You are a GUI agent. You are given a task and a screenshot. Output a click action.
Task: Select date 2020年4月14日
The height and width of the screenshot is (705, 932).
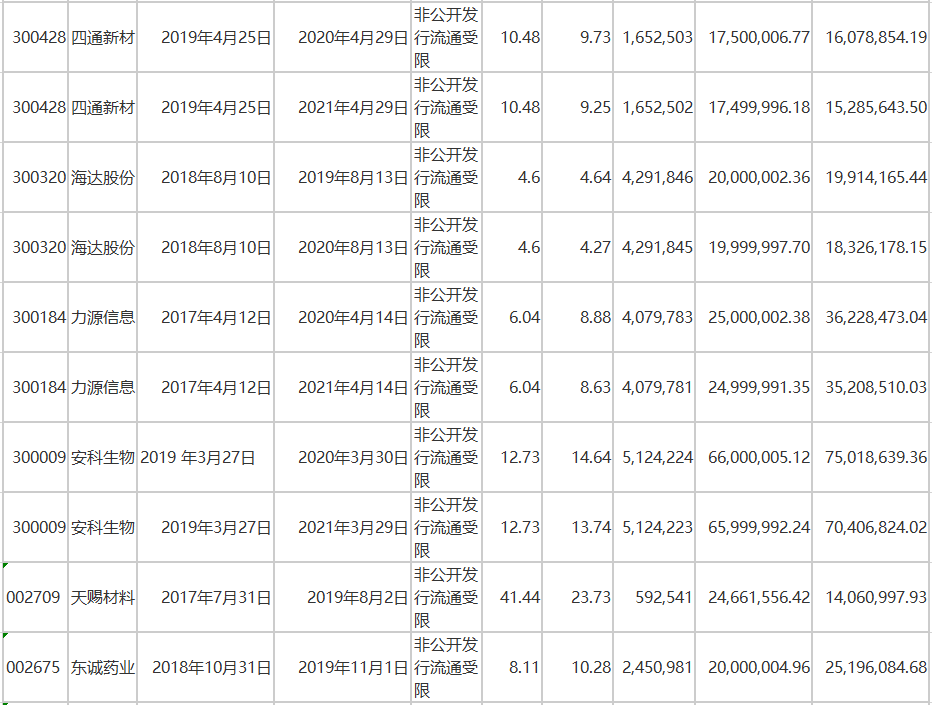tap(342, 317)
